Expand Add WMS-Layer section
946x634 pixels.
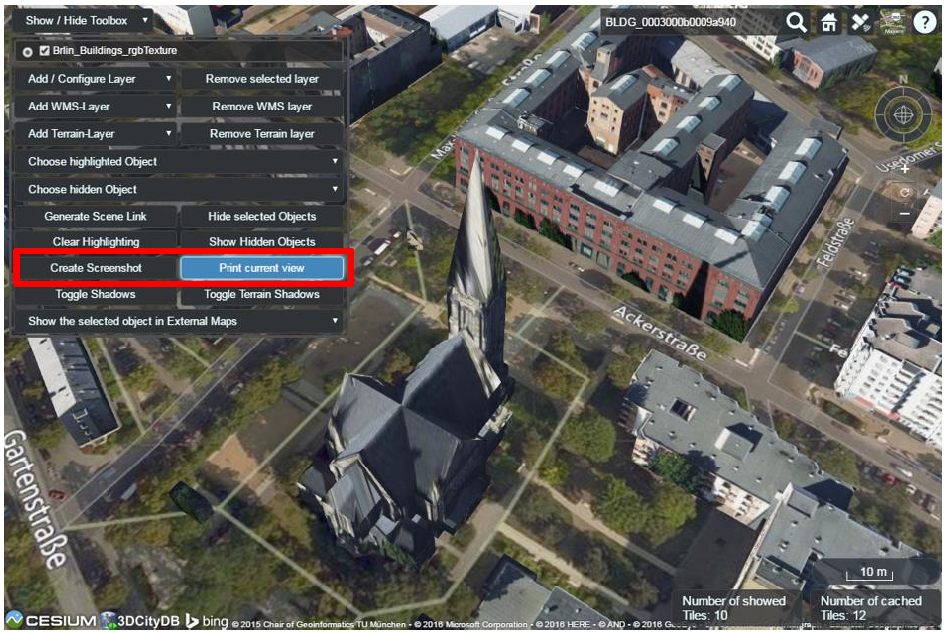tap(95, 107)
